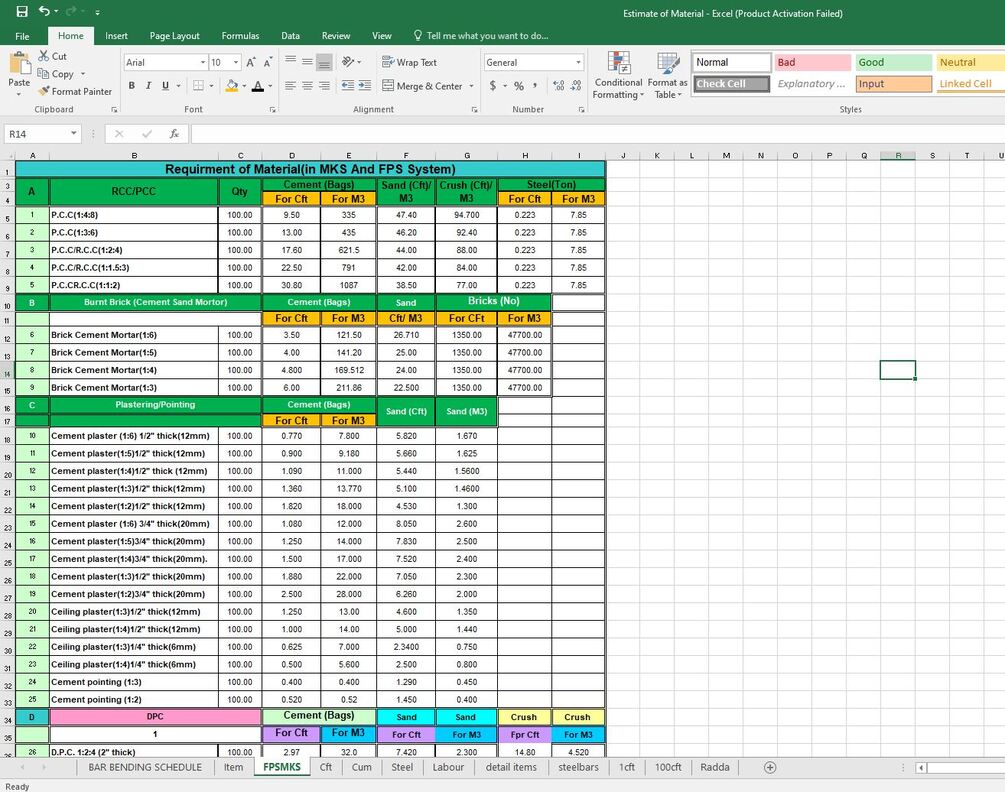Increase font size with the larger A icon
The image size is (1005, 792).
tap(251, 62)
